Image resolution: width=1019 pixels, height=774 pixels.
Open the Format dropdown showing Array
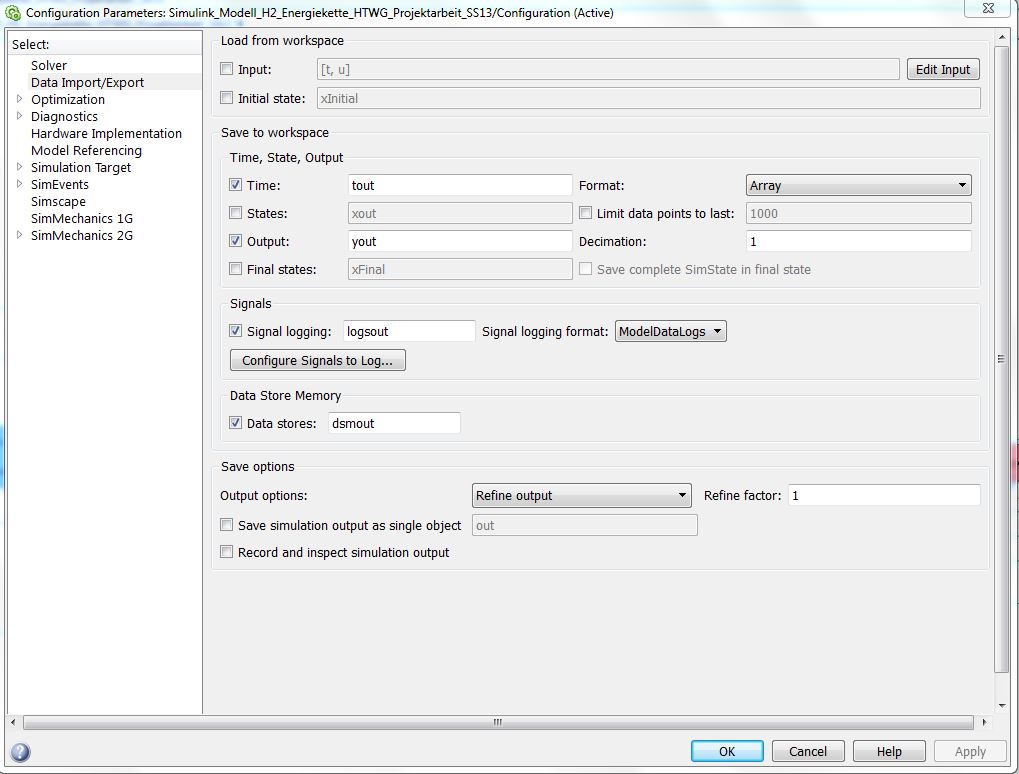pyautogui.click(x=858, y=186)
